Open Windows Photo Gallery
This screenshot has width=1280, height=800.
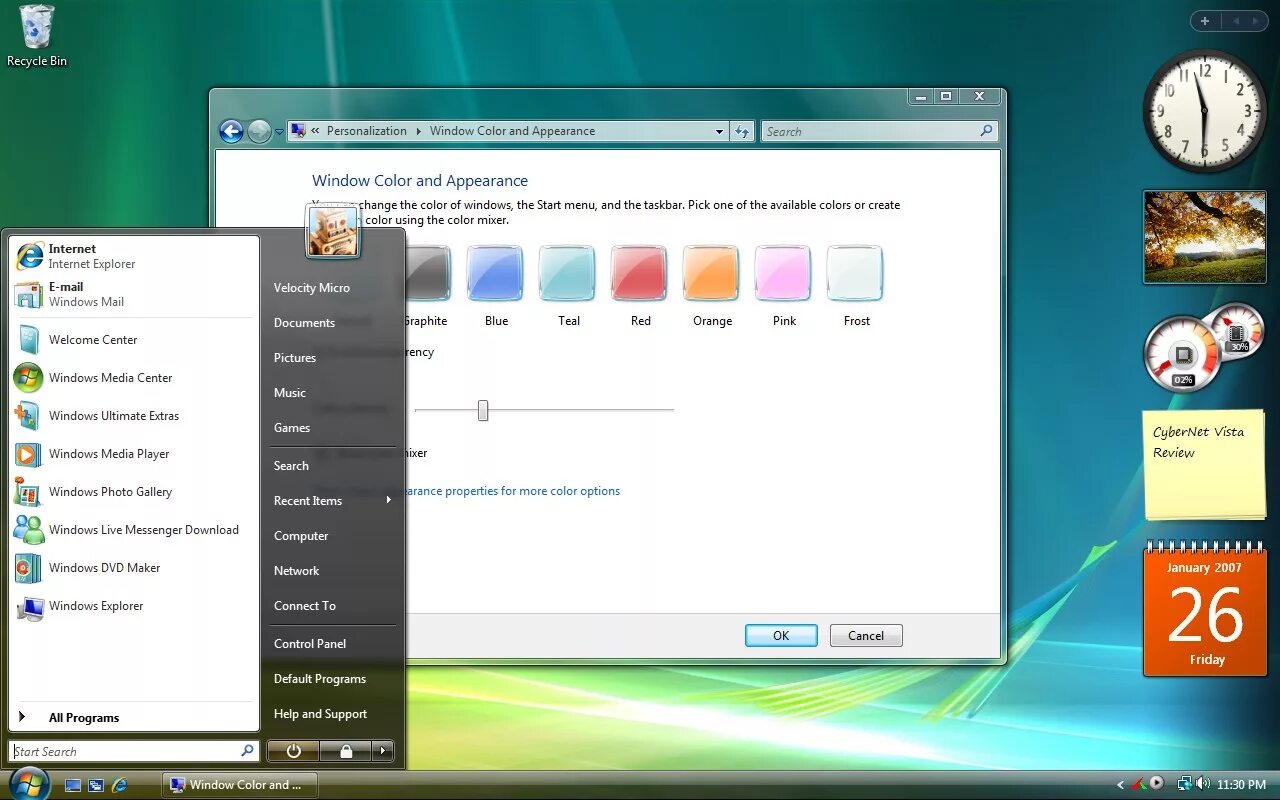pyautogui.click(x=134, y=492)
